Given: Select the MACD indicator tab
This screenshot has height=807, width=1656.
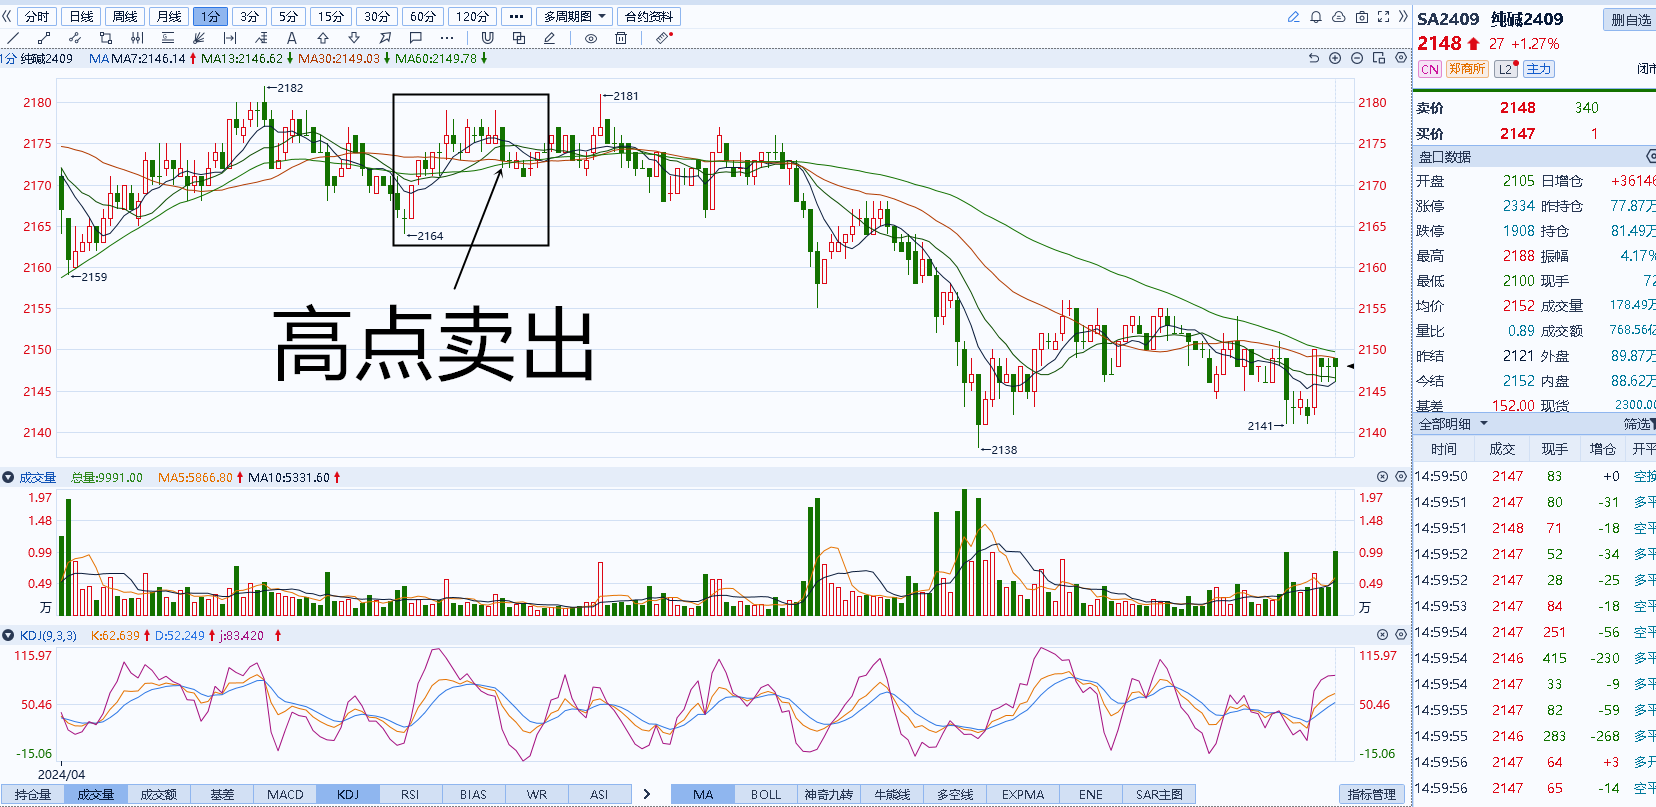Looking at the screenshot, I should [285, 794].
